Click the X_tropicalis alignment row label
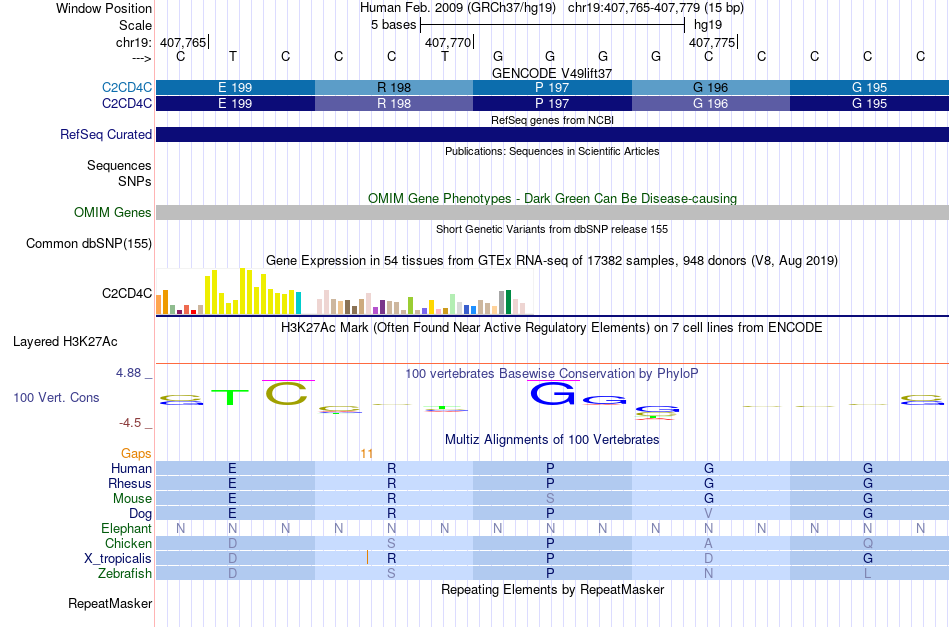The image size is (950, 627). tap(118, 559)
